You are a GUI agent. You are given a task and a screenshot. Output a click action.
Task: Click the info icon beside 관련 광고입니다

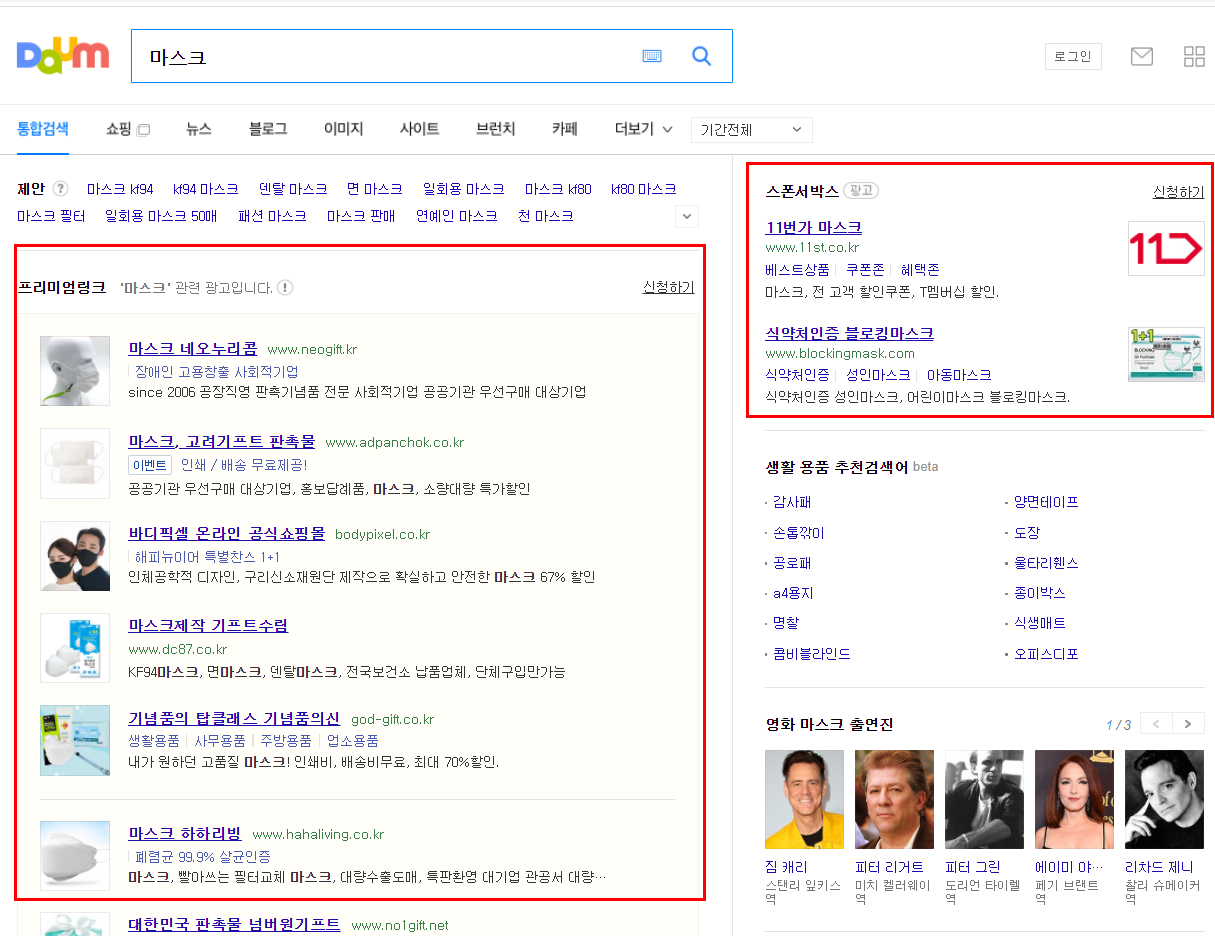[285, 288]
